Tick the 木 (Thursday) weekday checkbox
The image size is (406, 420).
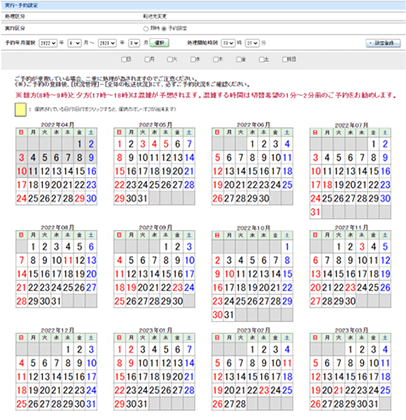pos(216,59)
